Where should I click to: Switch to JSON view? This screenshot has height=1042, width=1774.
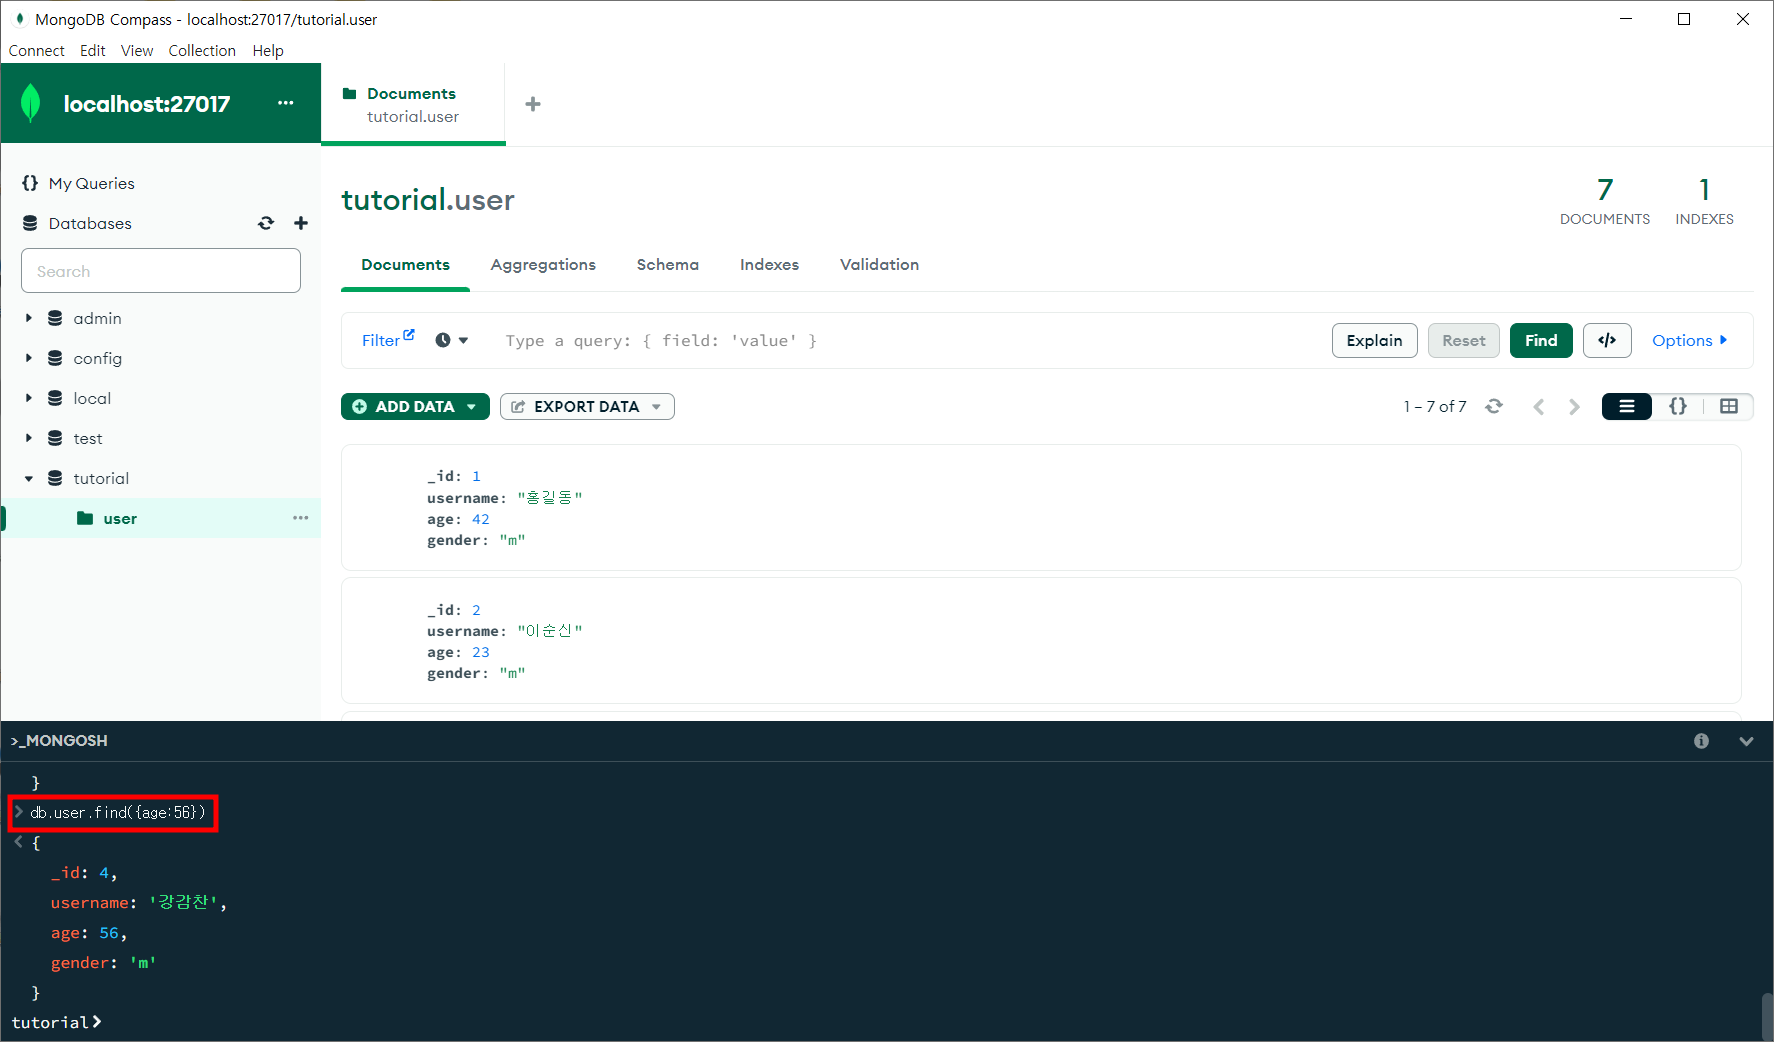1678,406
